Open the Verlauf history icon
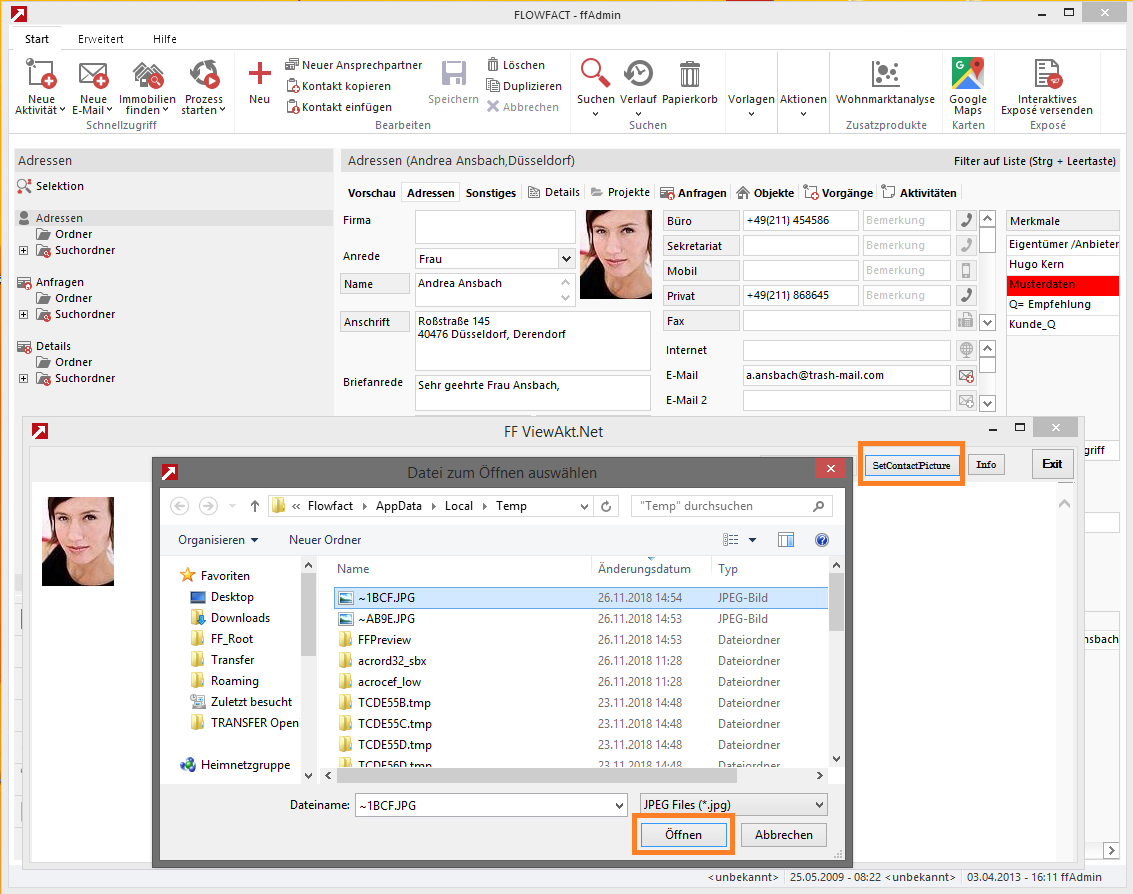Image resolution: width=1133 pixels, height=894 pixels. pyautogui.click(x=638, y=73)
